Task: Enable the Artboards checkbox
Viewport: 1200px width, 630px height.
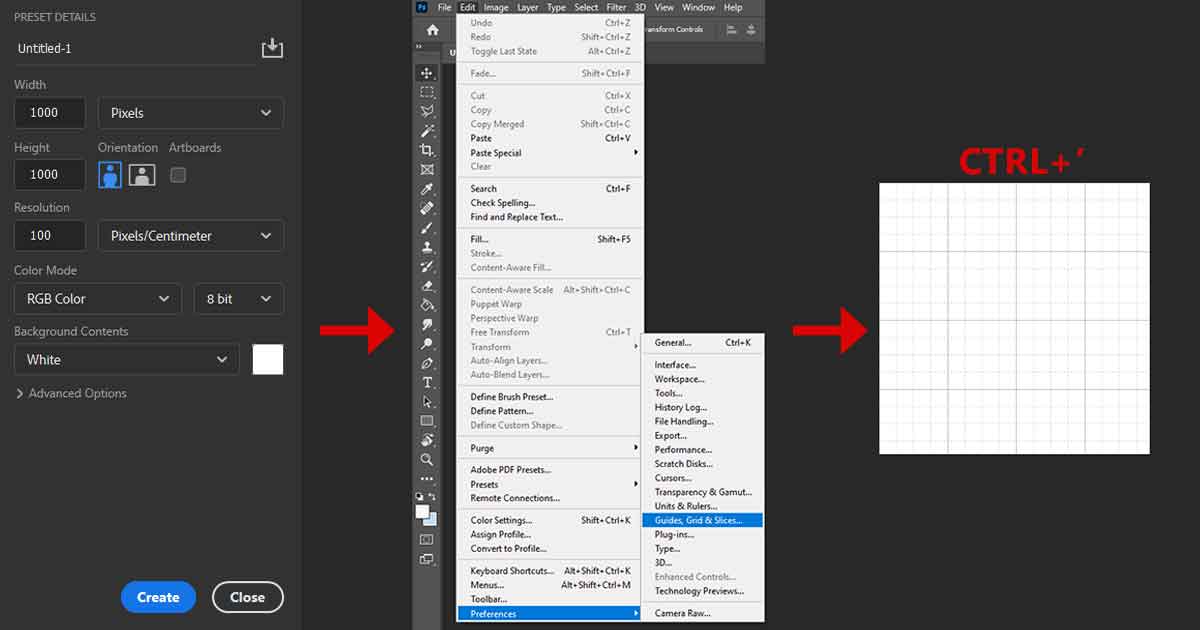Action: coord(178,175)
